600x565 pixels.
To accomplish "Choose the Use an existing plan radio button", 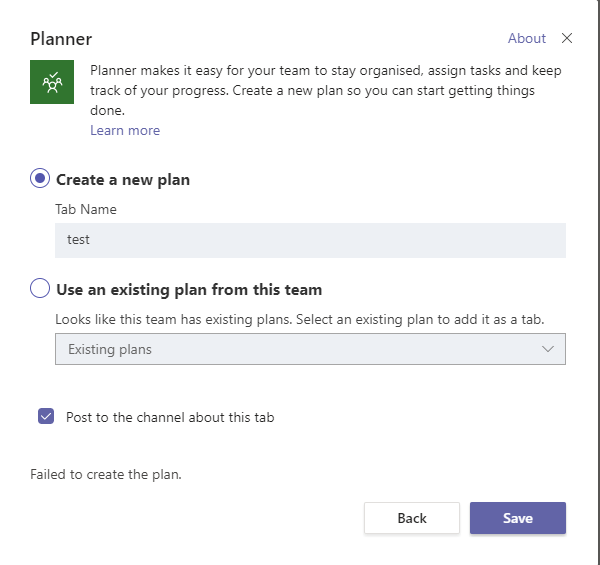I will coord(40,289).
